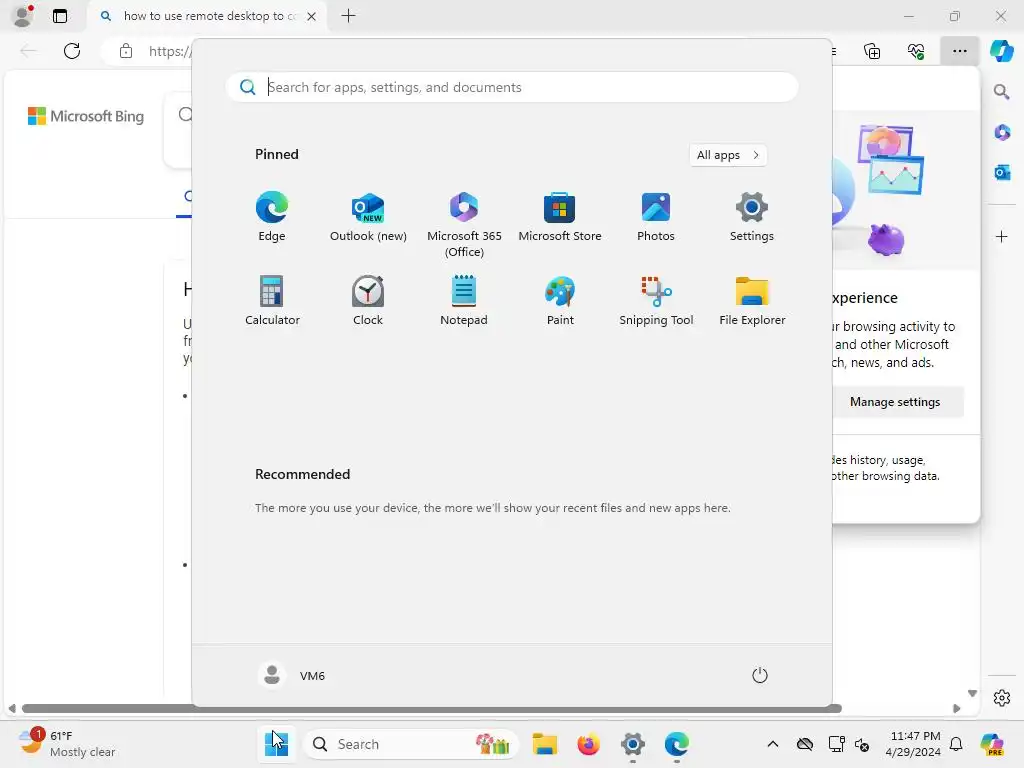The height and width of the screenshot is (768, 1024).
Task: Open Microsoft Store from Start menu
Action: pyautogui.click(x=560, y=217)
